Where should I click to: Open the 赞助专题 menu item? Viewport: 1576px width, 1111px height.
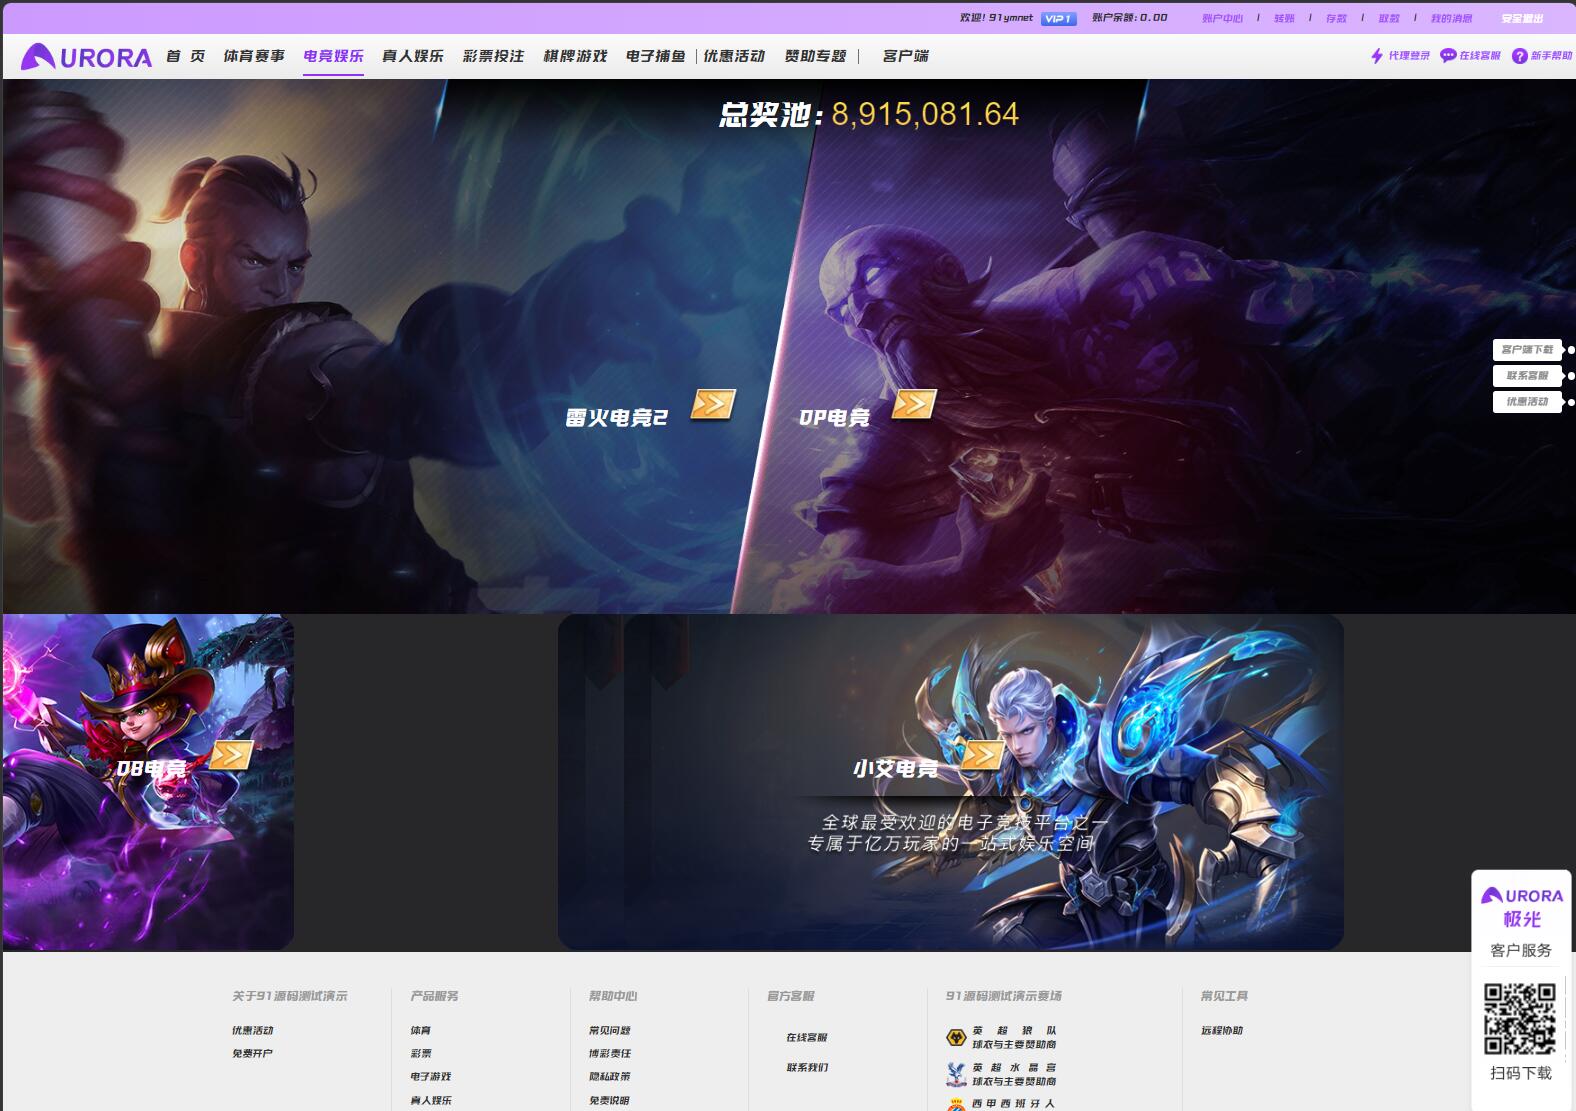[816, 56]
